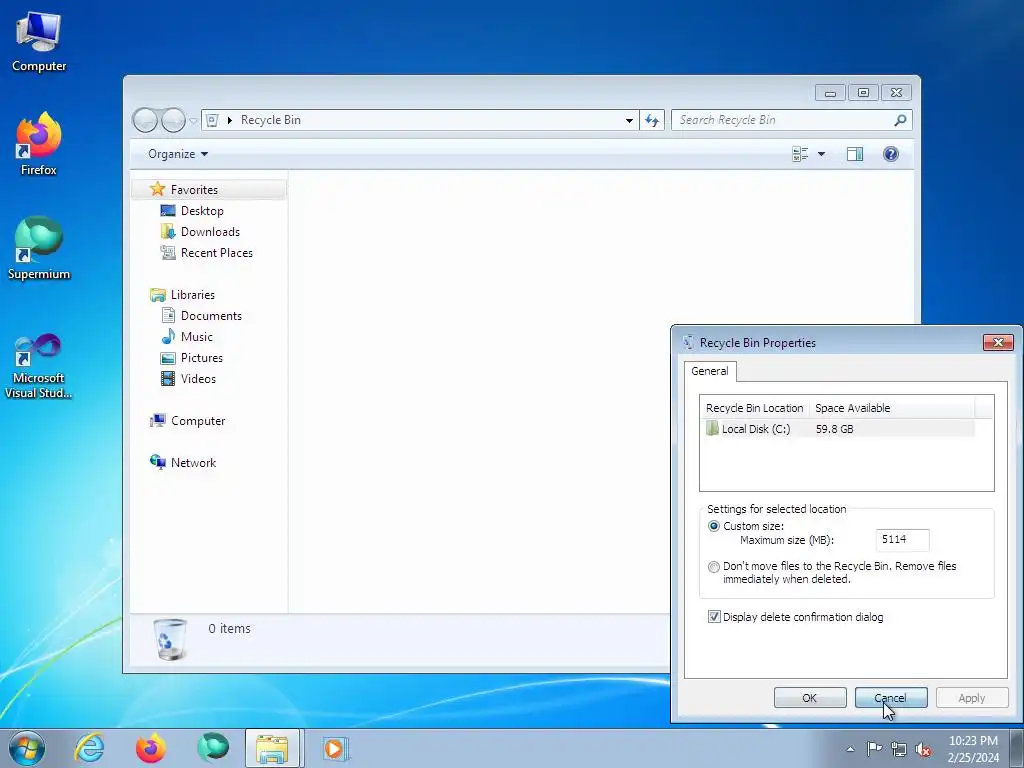Toggle the preview pane button
The height and width of the screenshot is (768, 1024).
click(x=855, y=154)
